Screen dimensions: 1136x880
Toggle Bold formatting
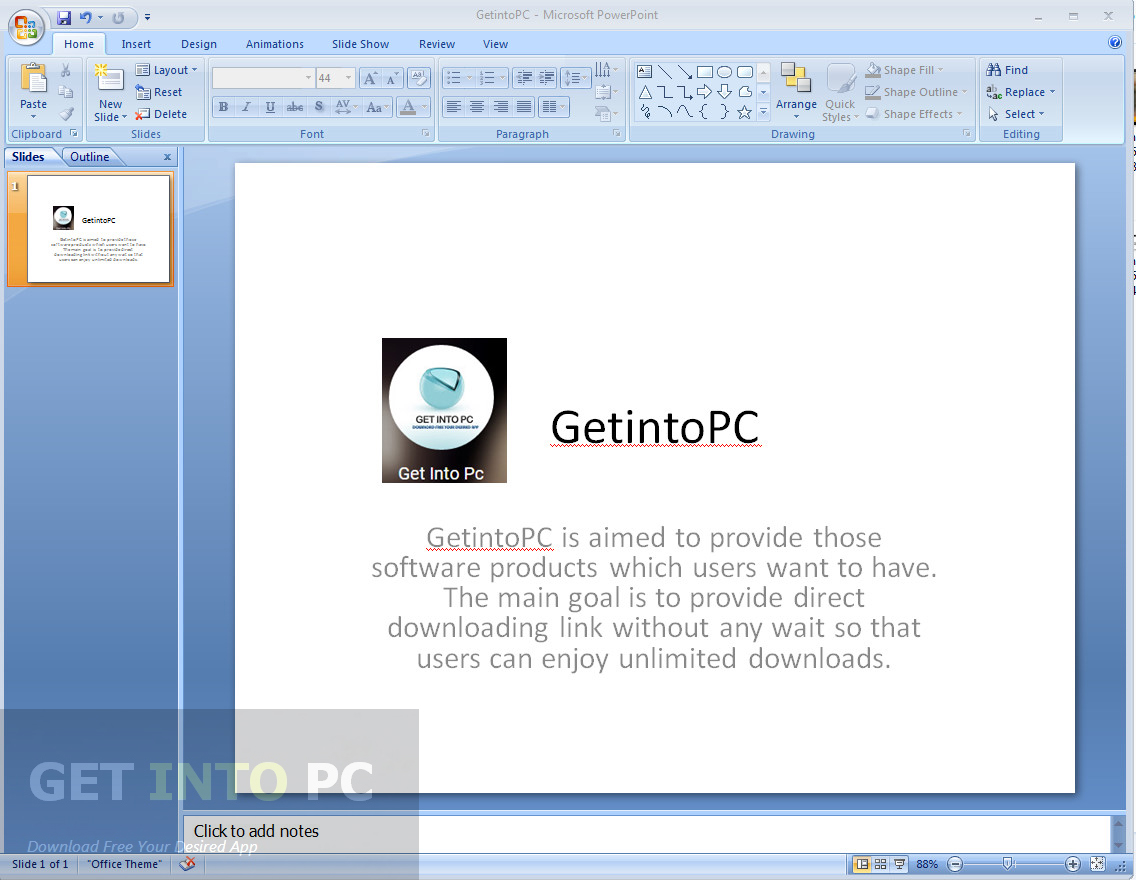(x=223, y=107)
